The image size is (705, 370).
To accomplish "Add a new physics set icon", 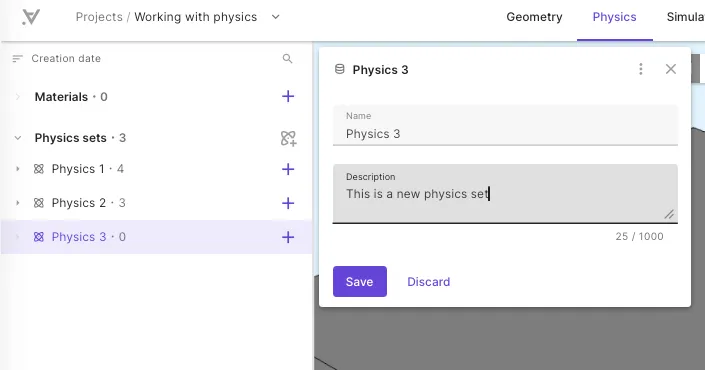I will pyautogui.click(x=288, y=138).
